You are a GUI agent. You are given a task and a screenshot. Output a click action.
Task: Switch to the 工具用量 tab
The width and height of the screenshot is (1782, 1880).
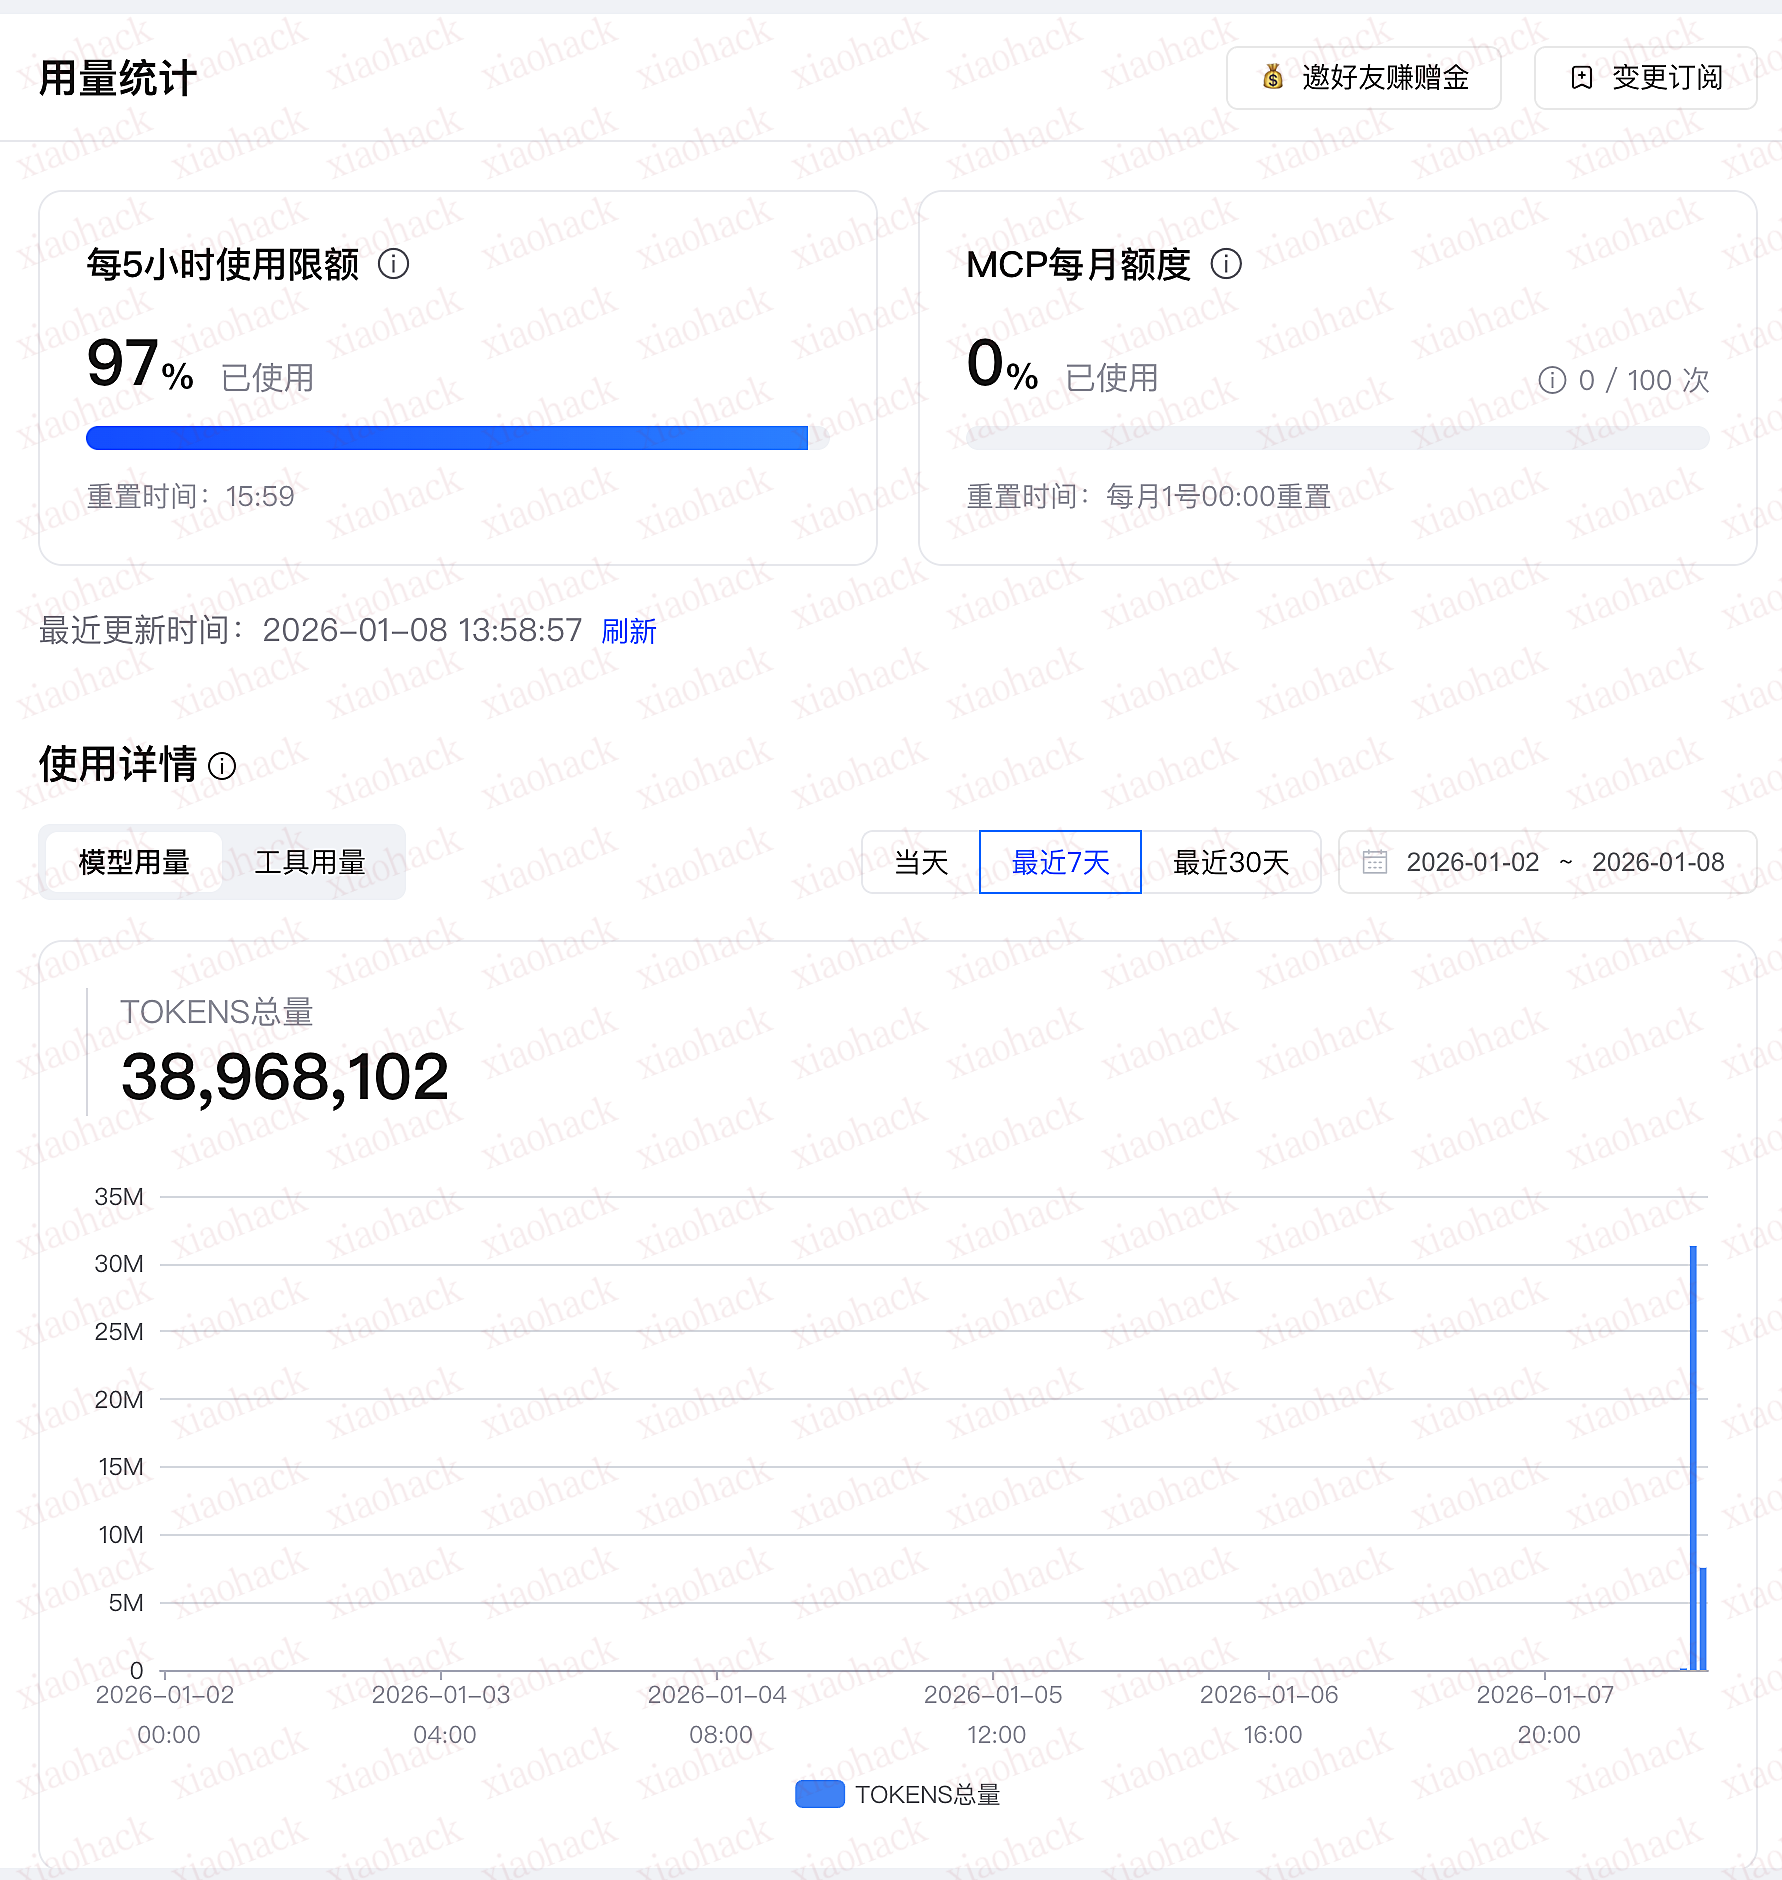tap(312, 863)
